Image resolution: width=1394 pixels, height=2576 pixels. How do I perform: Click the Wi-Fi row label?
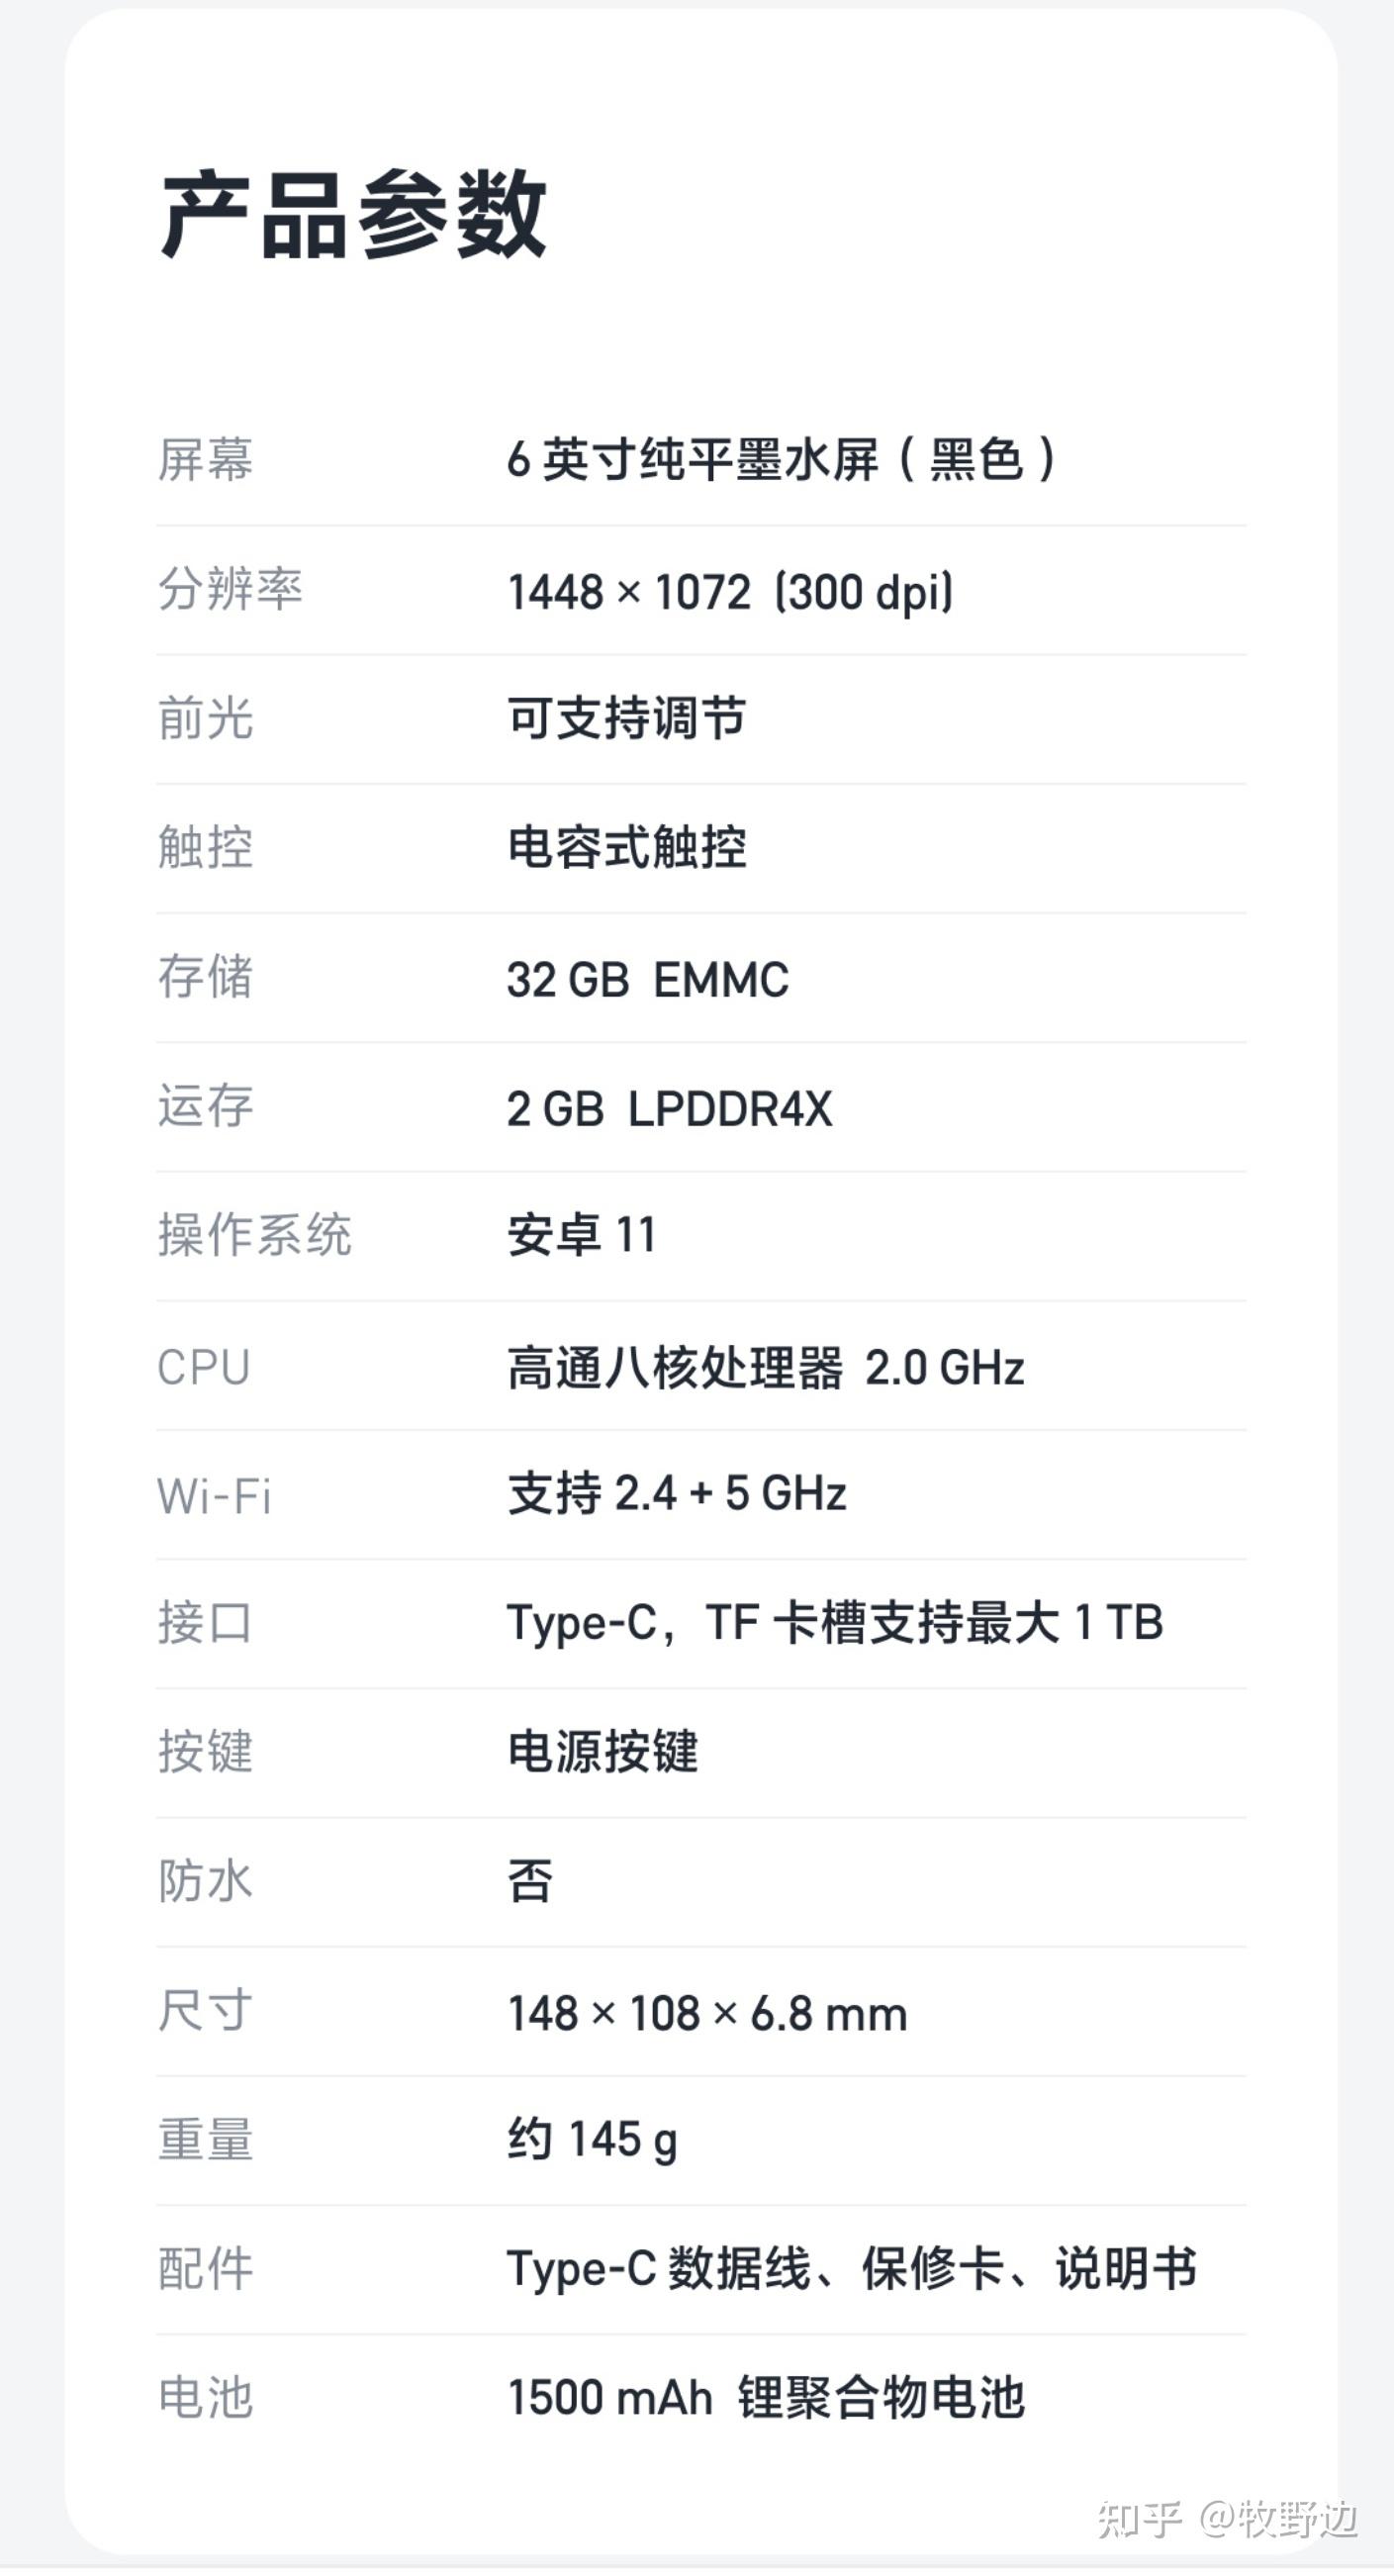point(214,1496)
